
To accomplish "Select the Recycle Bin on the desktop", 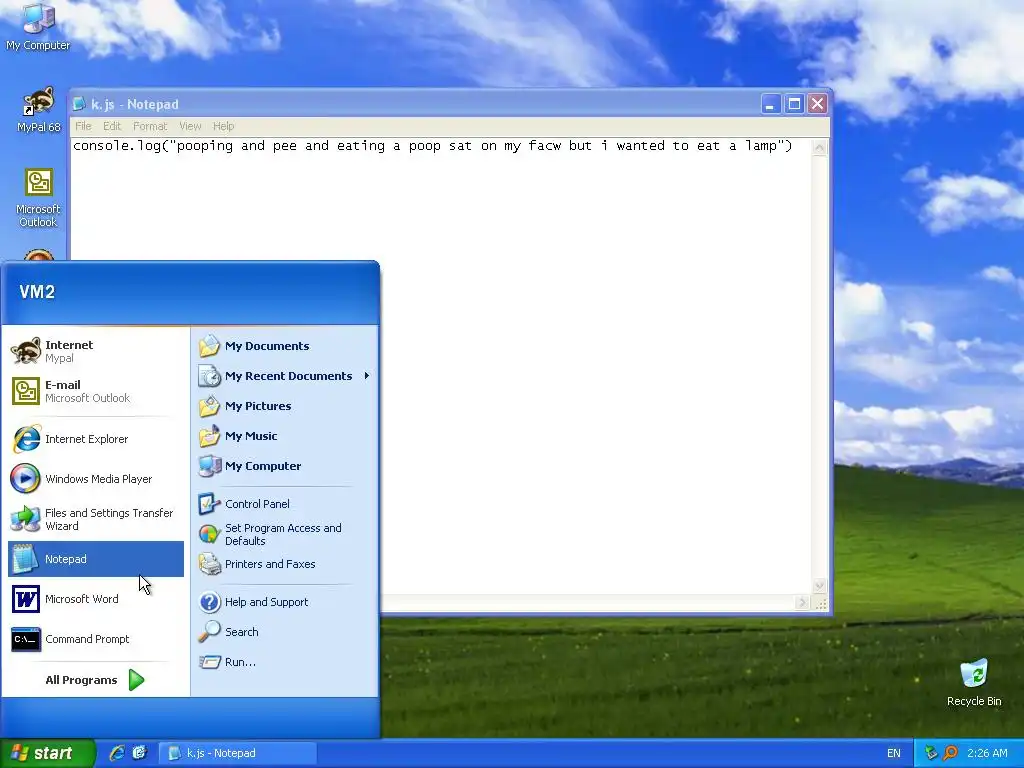I will pyautogui.click(x=974, y=682).
